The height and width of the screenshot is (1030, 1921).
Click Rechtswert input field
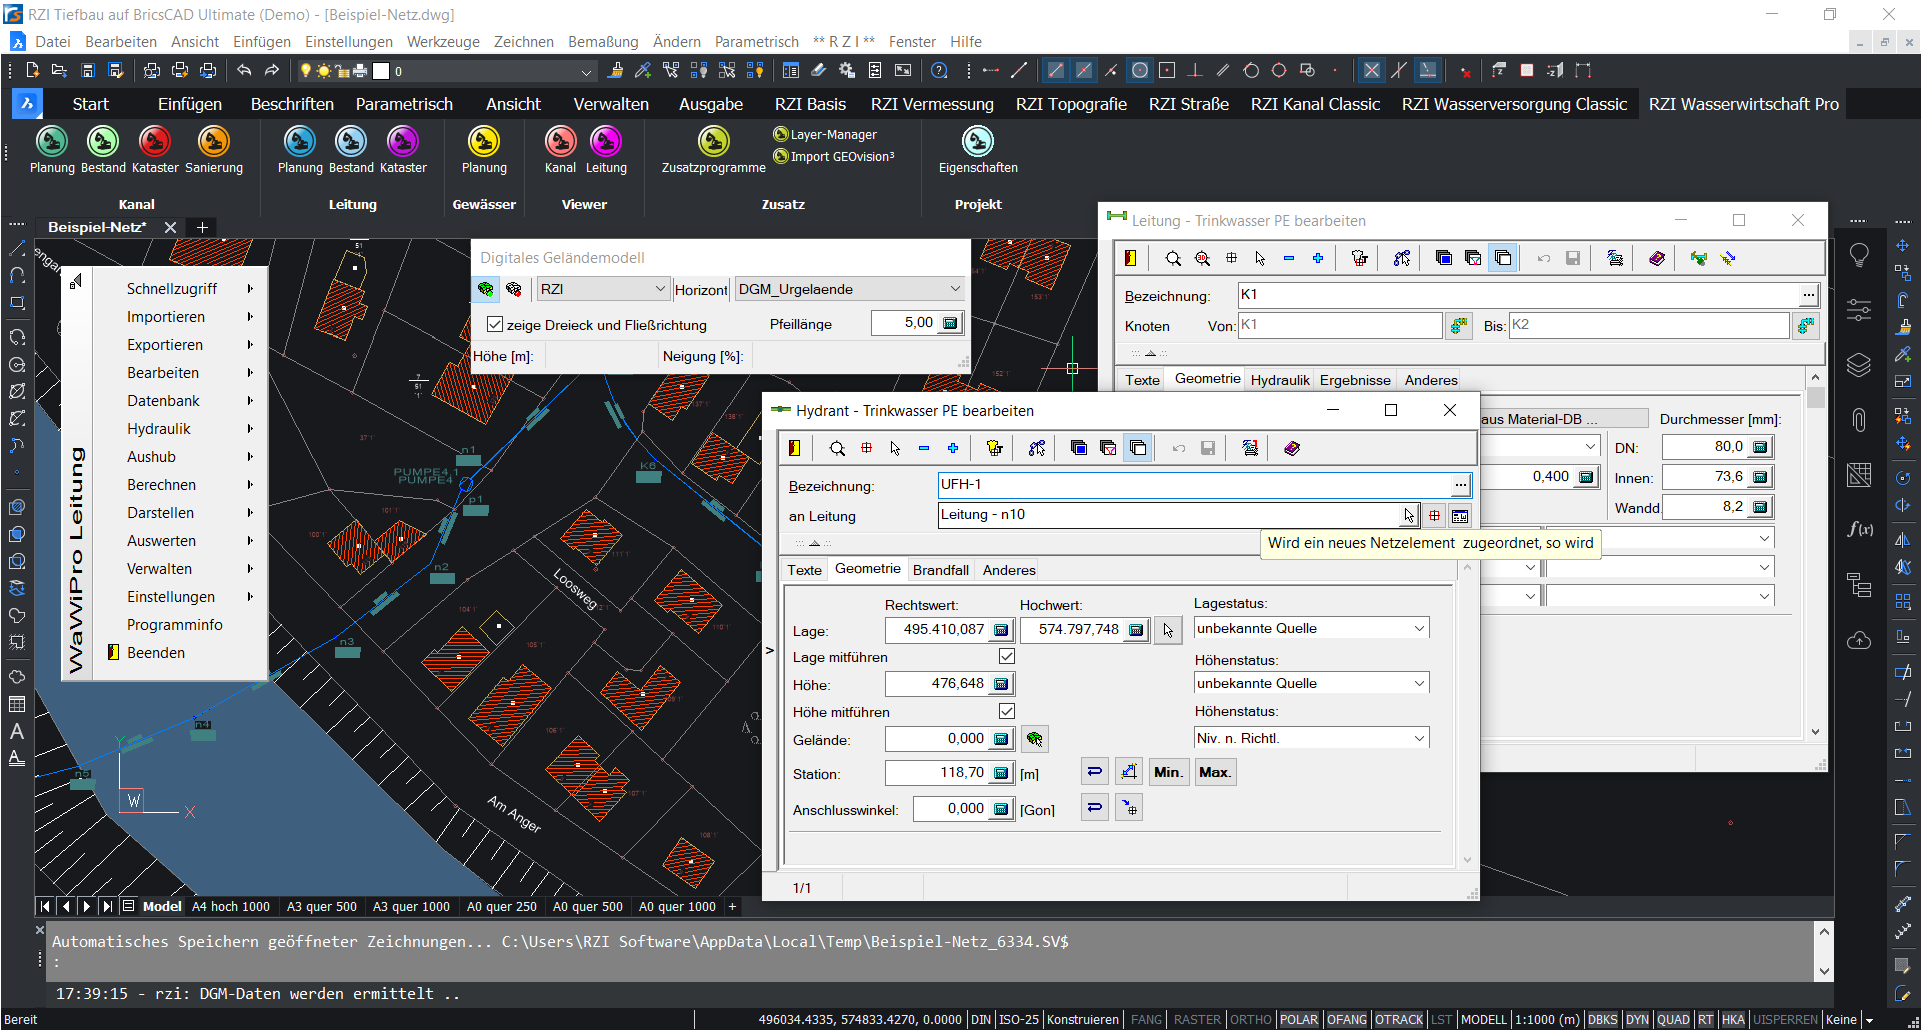pyautogui.click(x=950, y=629)
